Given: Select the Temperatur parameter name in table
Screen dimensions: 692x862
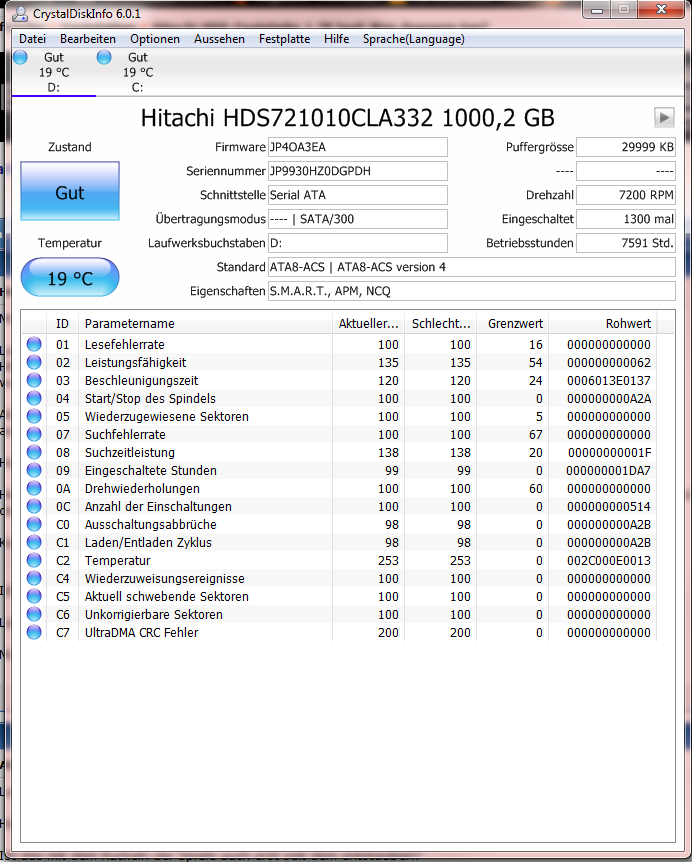Looking at the screenshot, I should 118,561.
